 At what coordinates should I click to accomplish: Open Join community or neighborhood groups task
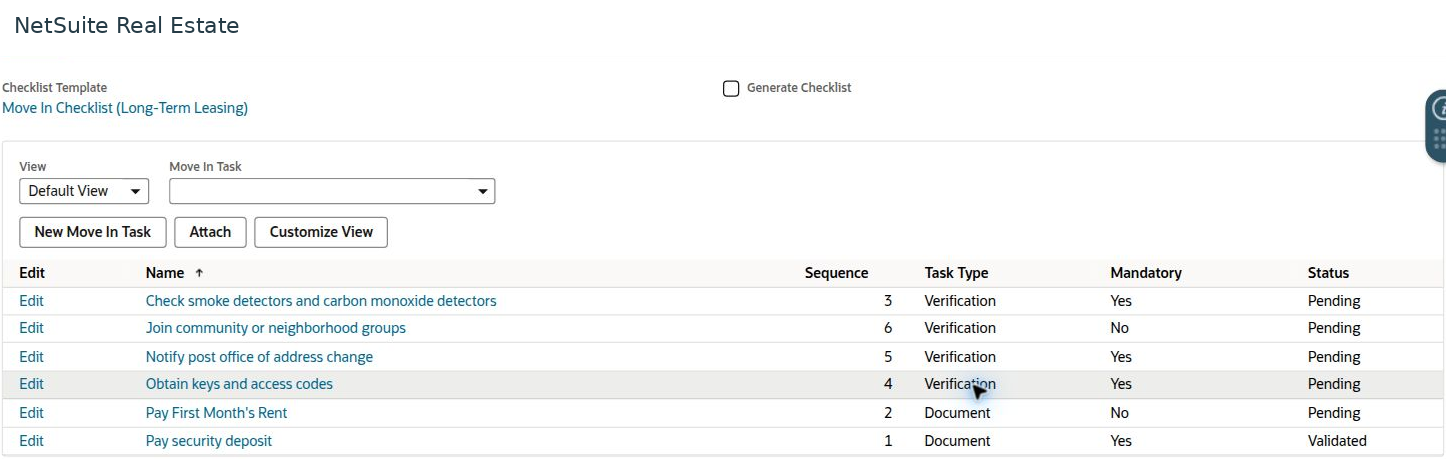[276, 328]
